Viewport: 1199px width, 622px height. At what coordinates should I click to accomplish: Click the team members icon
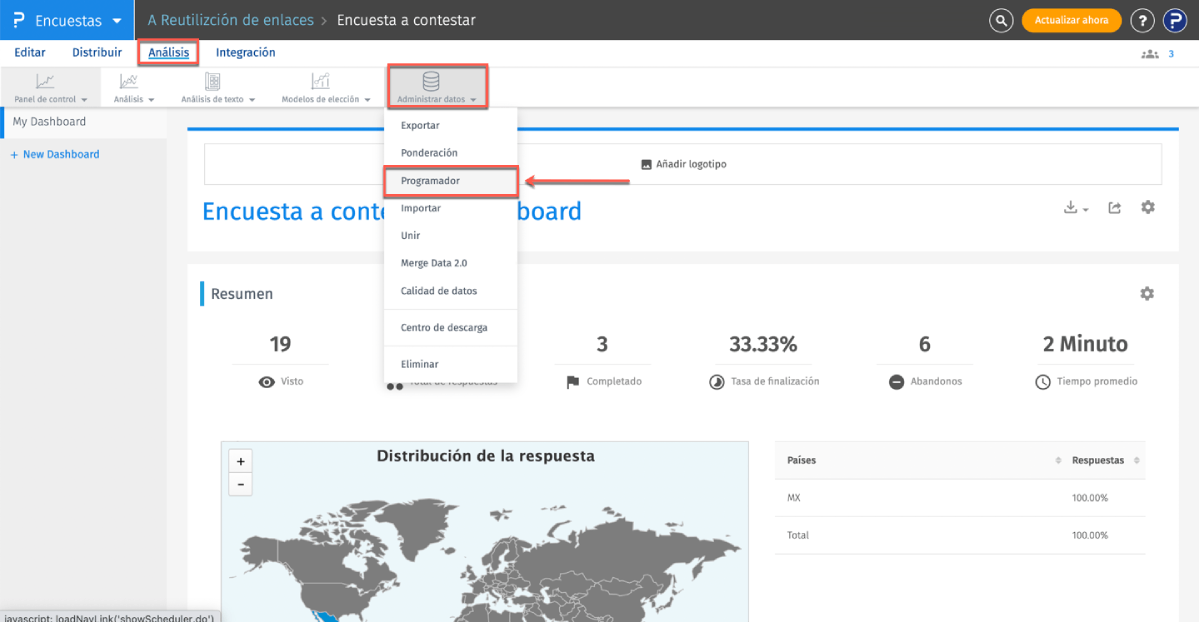coord(1150,54)
